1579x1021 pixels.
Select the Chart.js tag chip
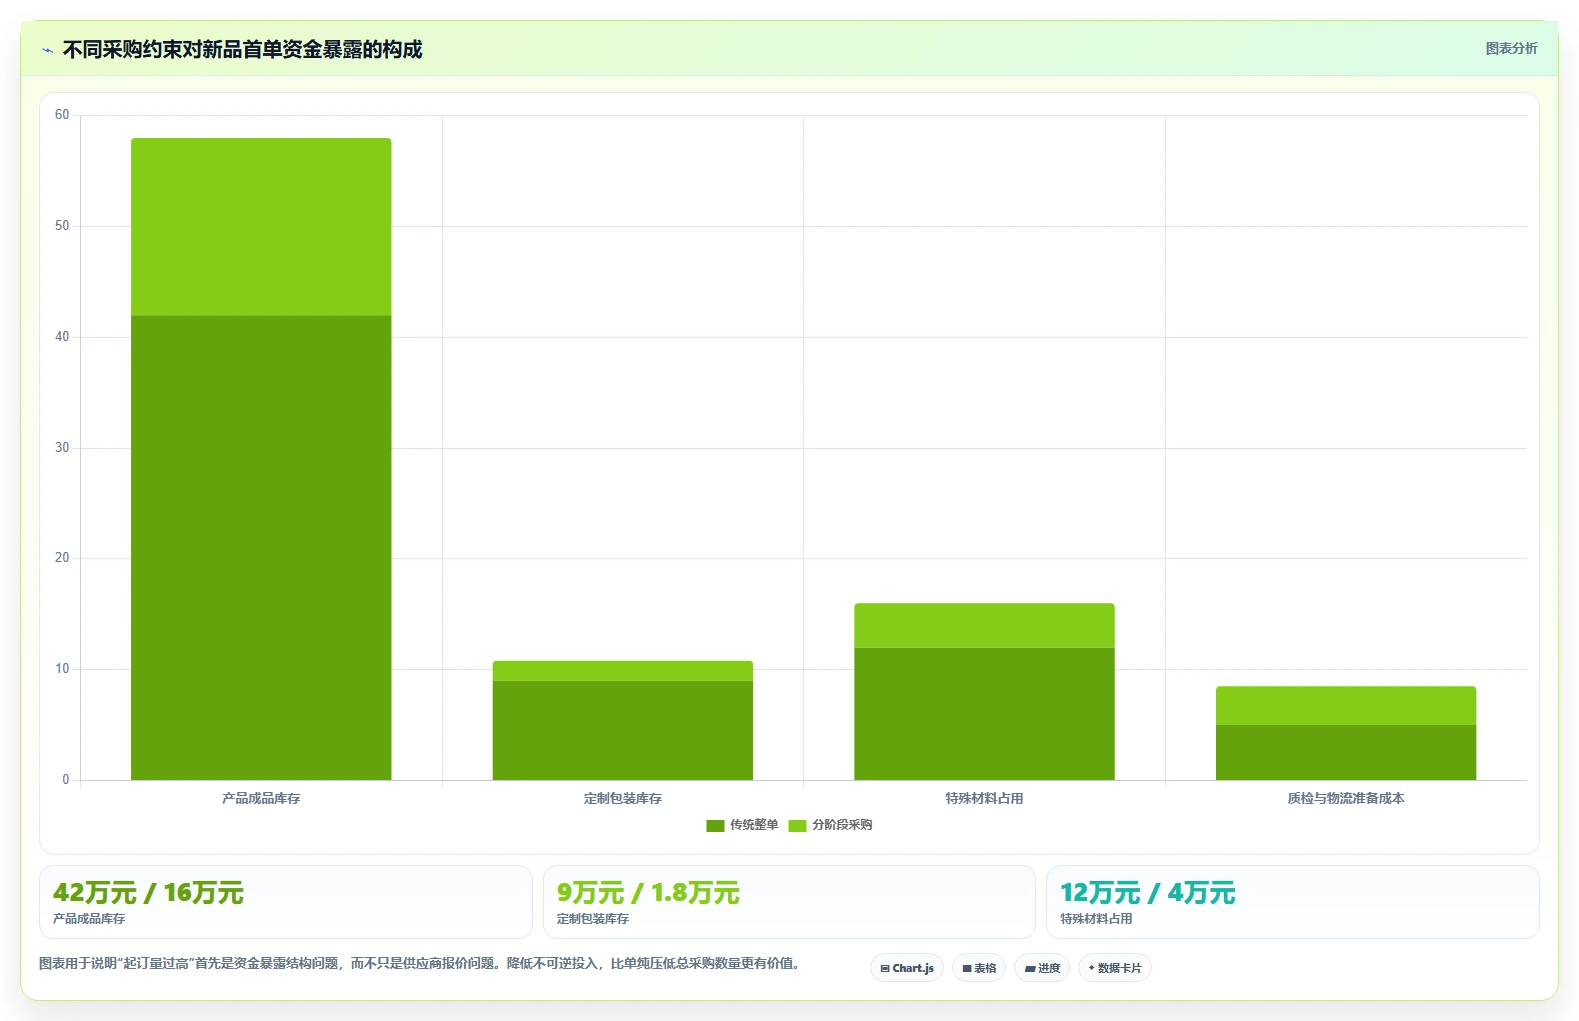point(907,968)
